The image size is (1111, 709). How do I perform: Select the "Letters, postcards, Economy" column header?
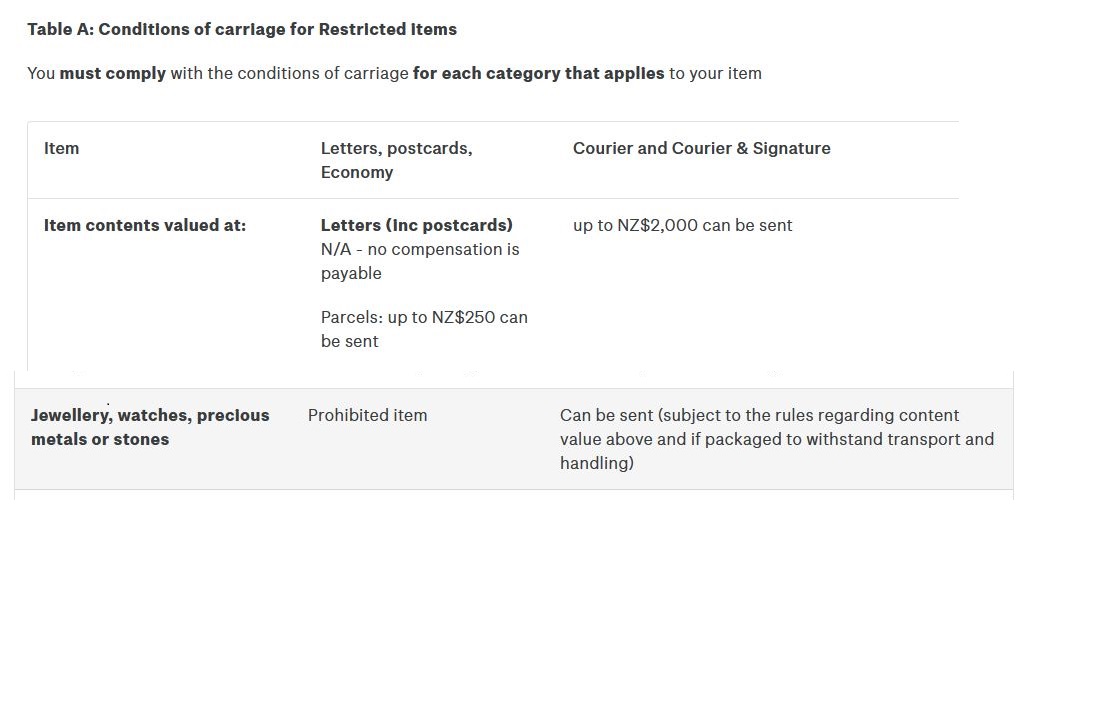point(396,160)
